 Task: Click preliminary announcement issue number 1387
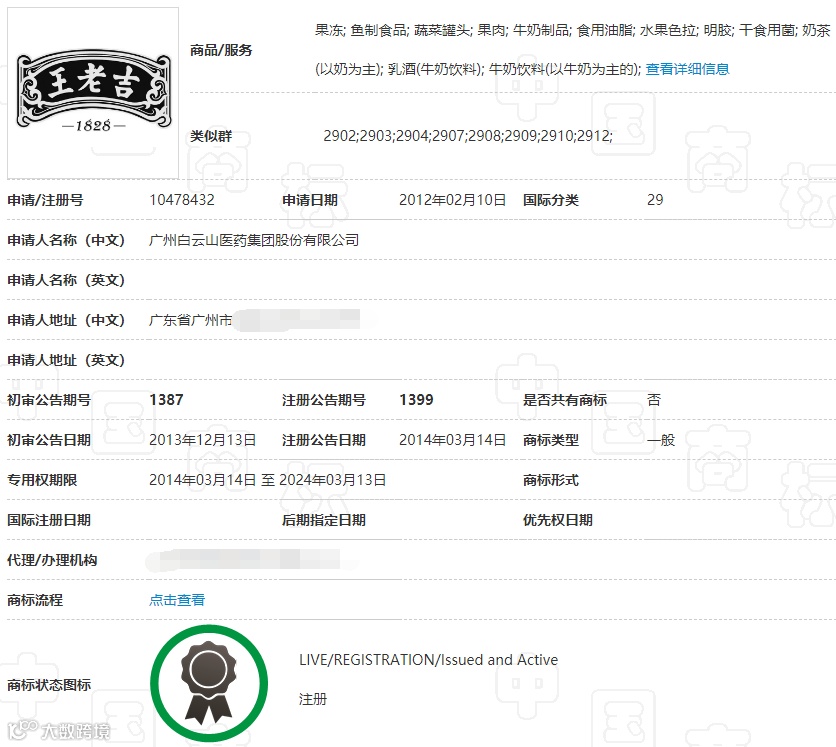(x=166, y=400)
